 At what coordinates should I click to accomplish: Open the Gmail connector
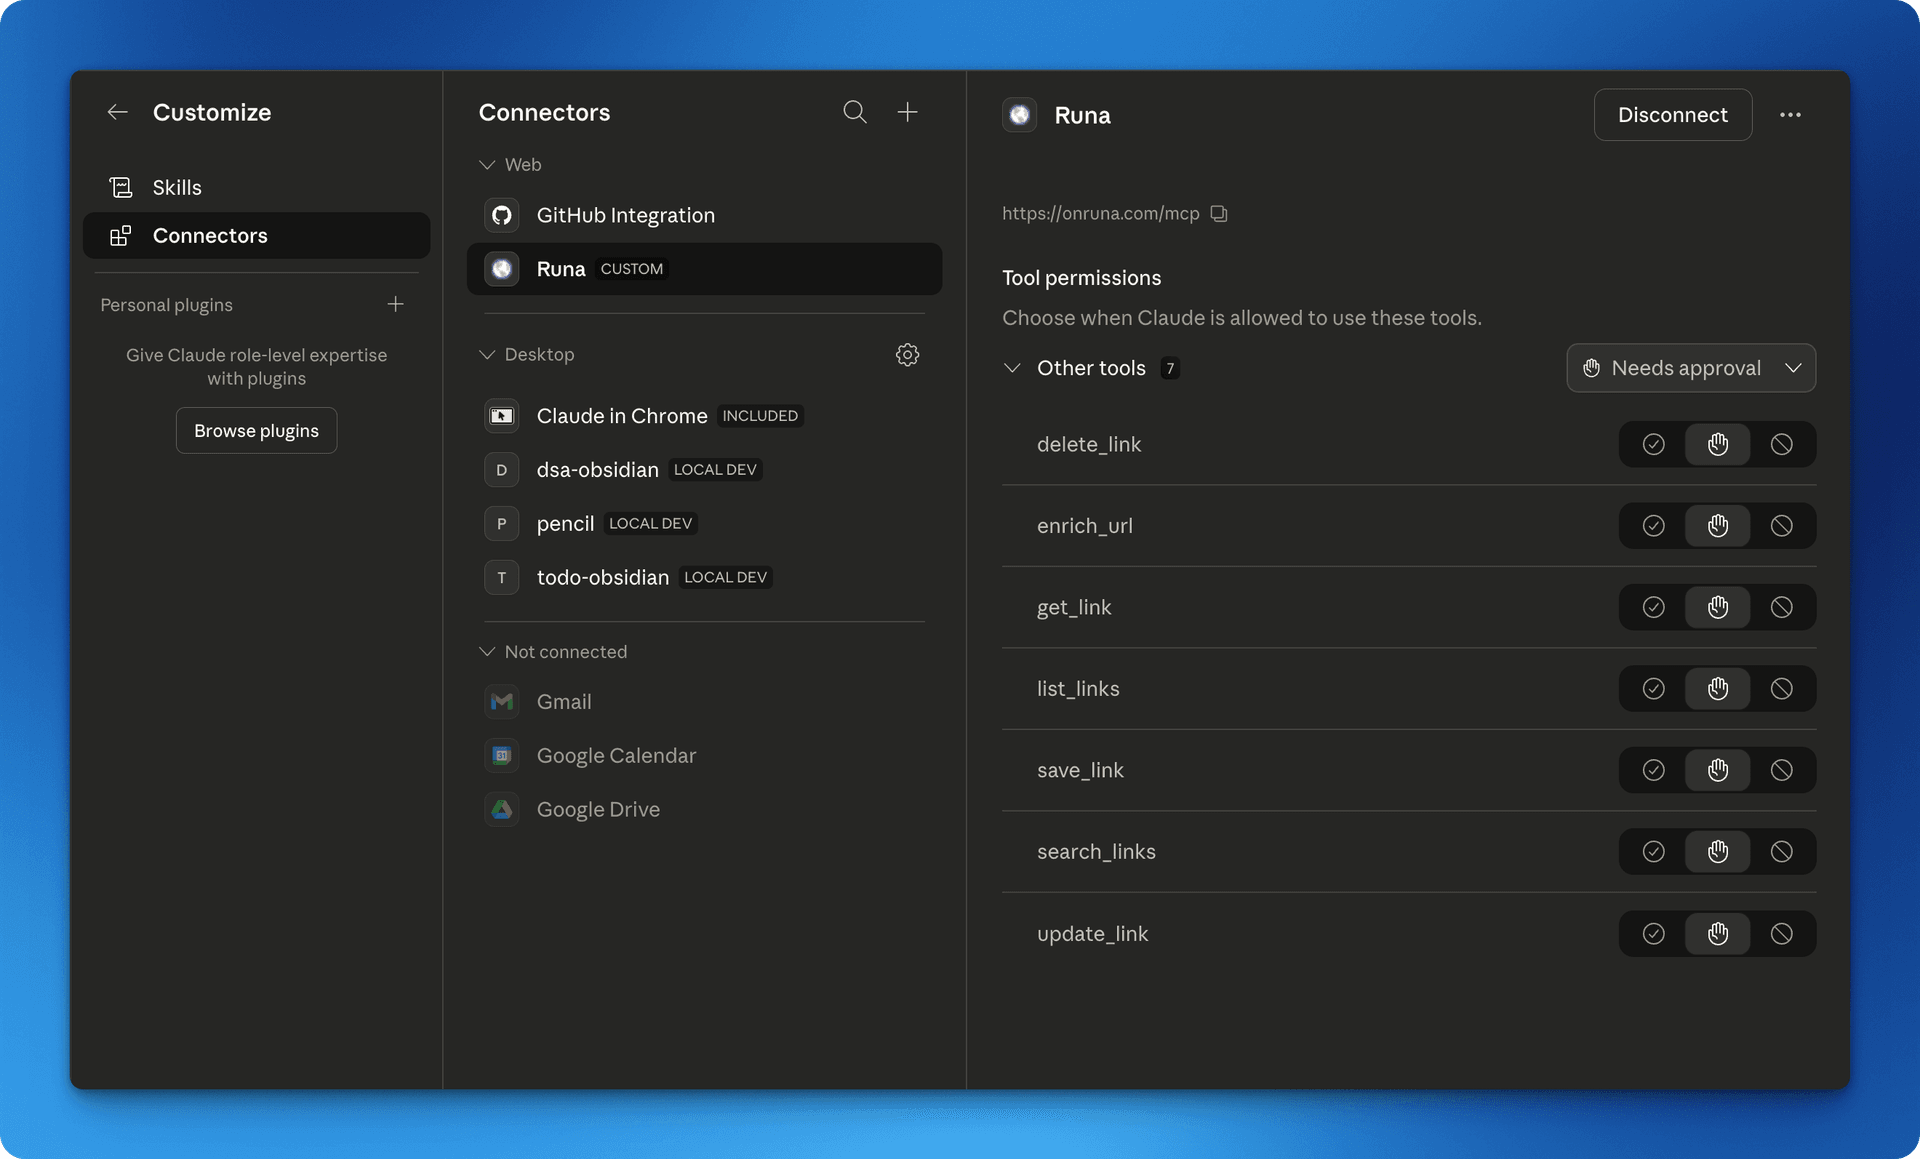click(x=704, y=701)
